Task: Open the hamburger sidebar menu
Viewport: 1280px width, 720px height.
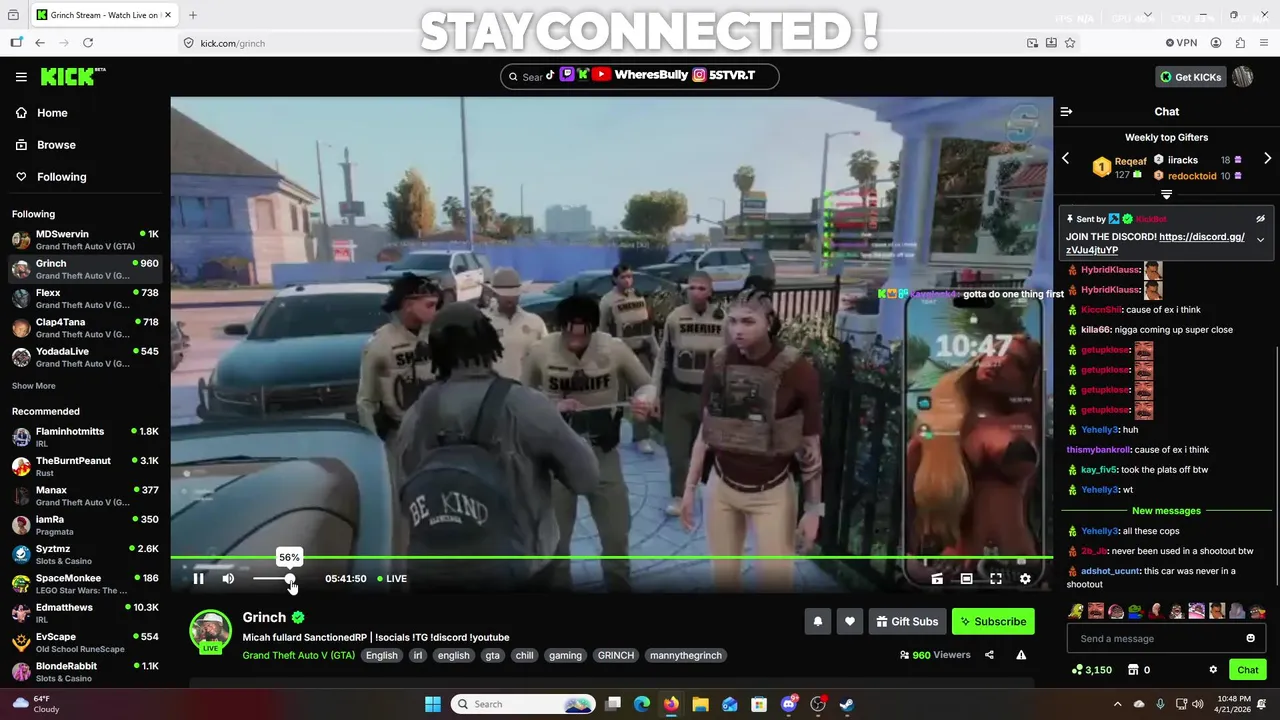Action: (x=21, y=77)
